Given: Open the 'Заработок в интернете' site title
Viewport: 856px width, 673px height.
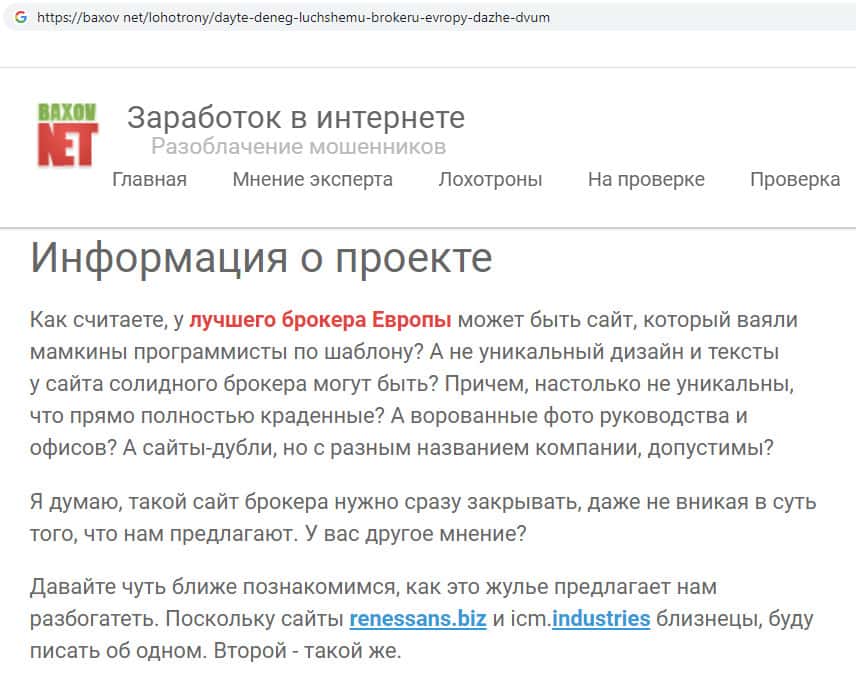Looking at the screenshot, I should 295,118.
